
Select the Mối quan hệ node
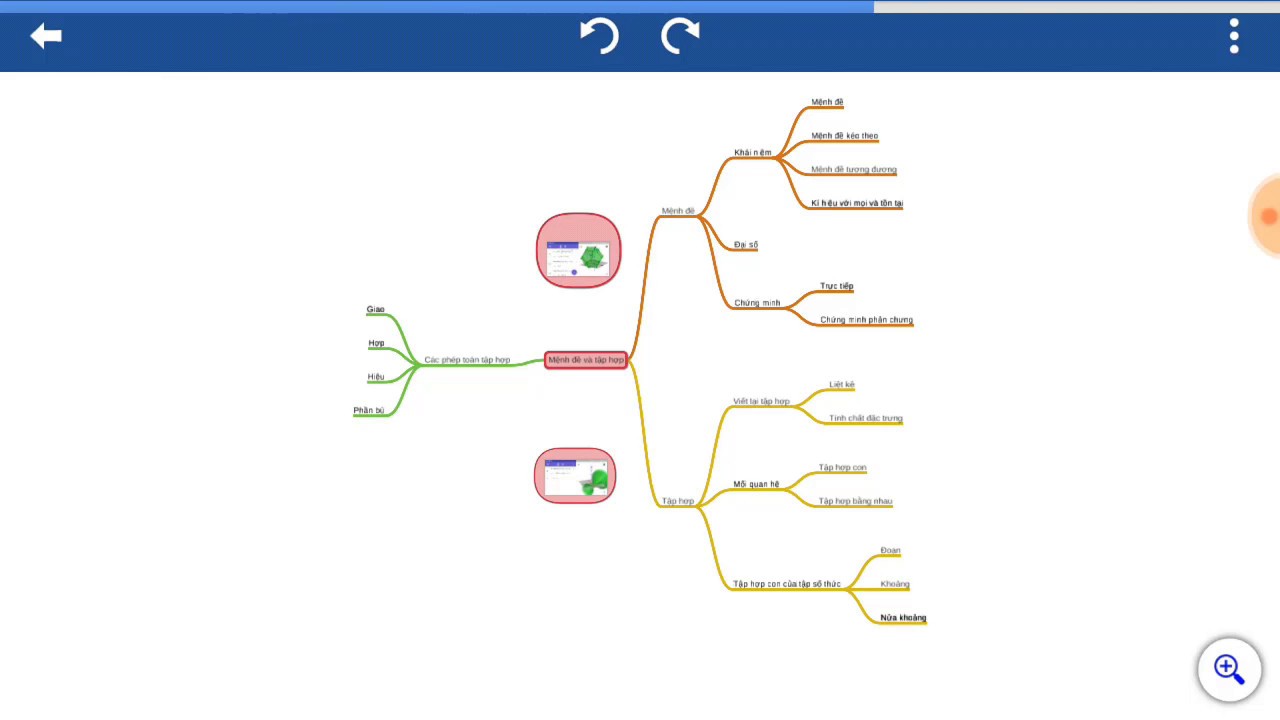click(x=756, y=485)
